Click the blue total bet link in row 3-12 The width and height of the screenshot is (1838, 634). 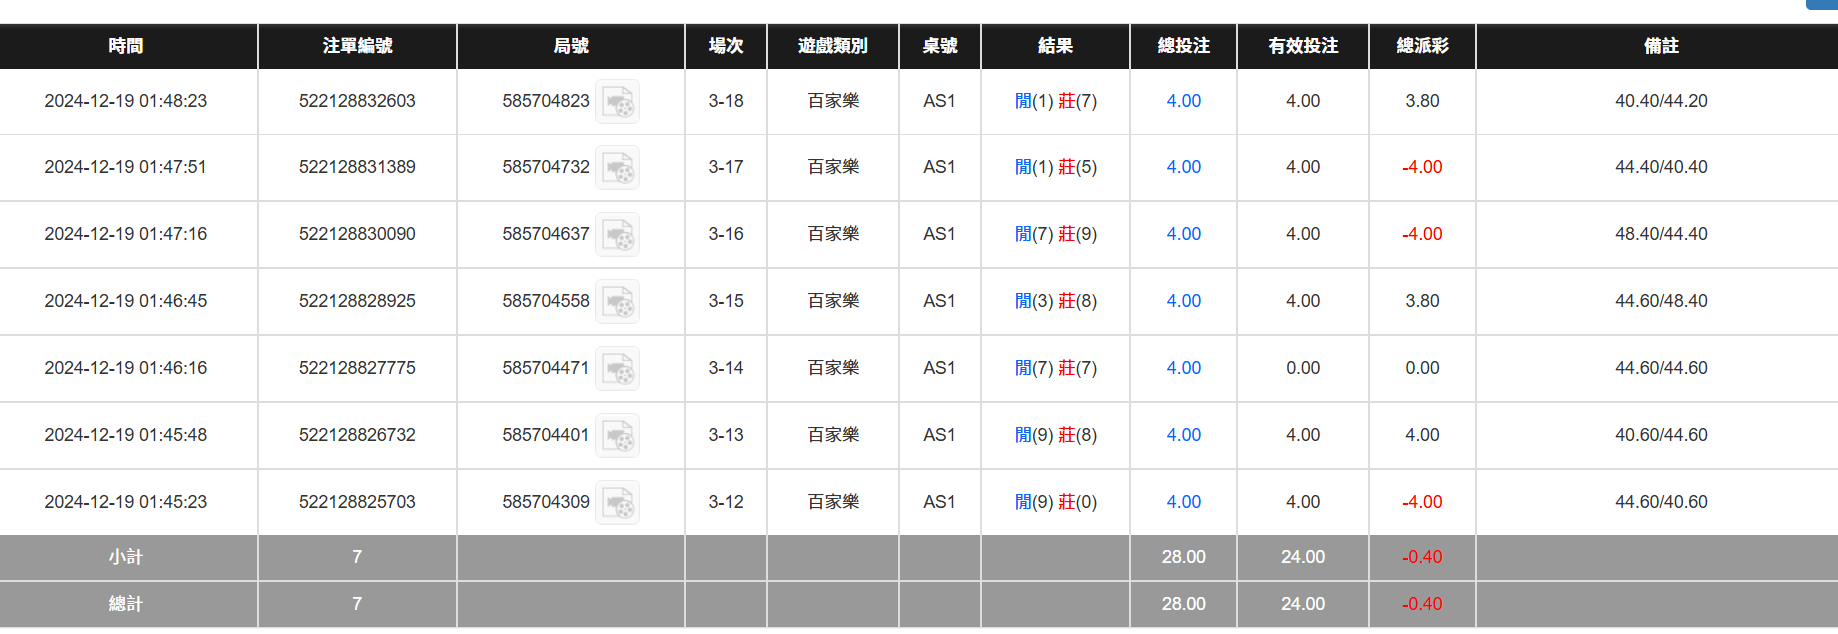1183,502
